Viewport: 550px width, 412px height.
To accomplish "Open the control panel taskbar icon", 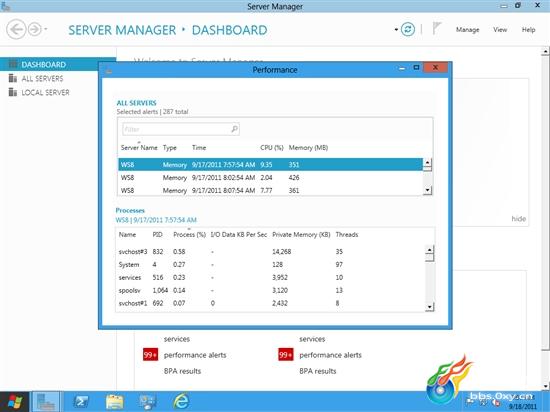I will 148,402.
